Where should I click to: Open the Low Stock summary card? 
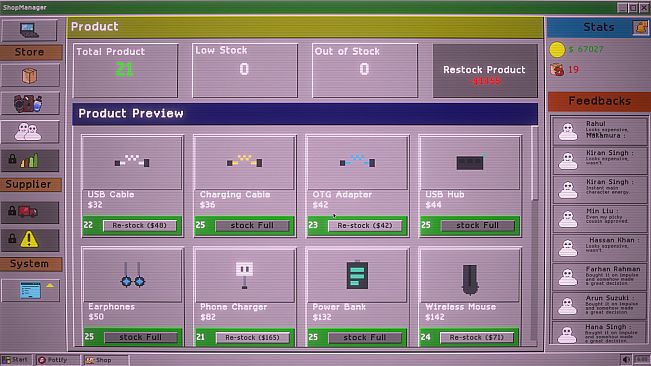tap(245, 71)
